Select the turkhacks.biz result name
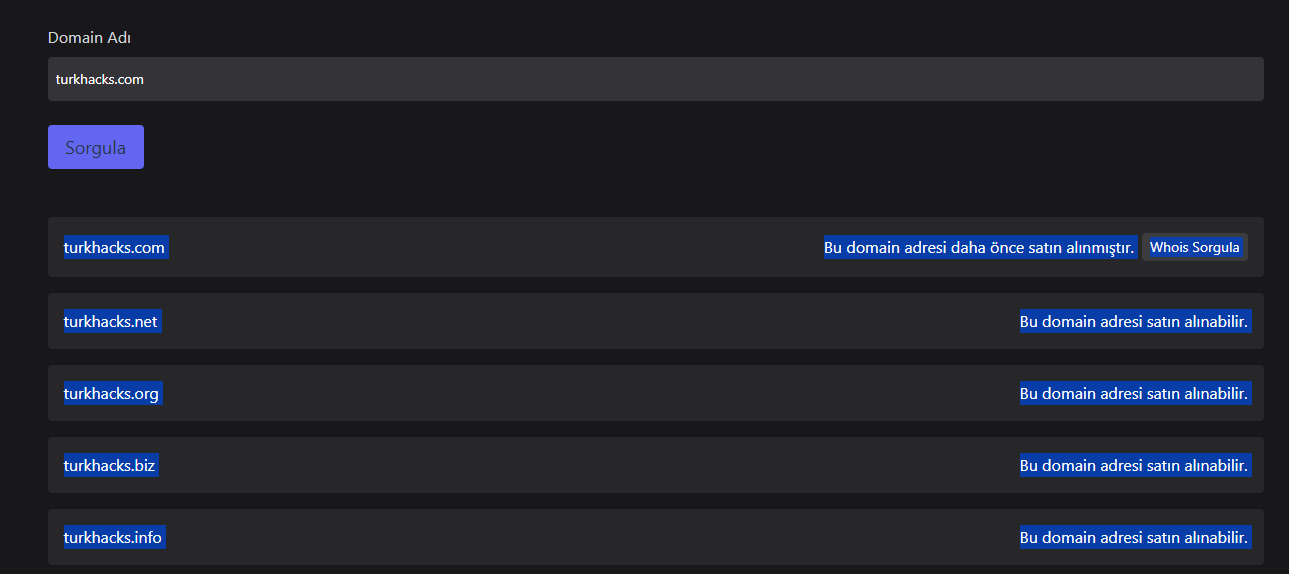 [x=110, y=465]
